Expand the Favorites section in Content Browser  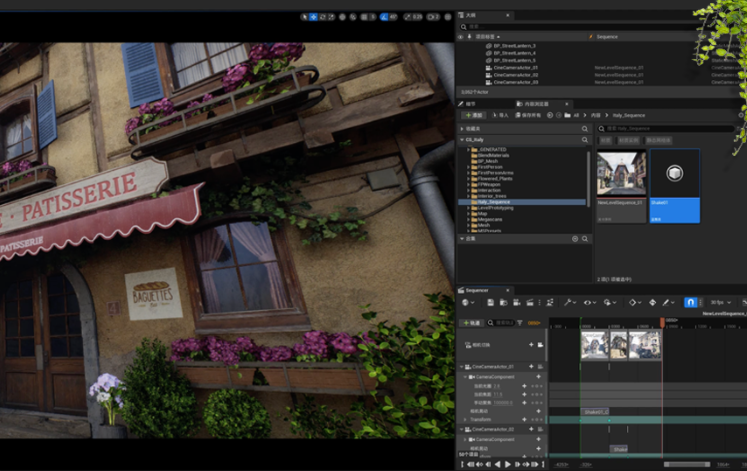462,129
